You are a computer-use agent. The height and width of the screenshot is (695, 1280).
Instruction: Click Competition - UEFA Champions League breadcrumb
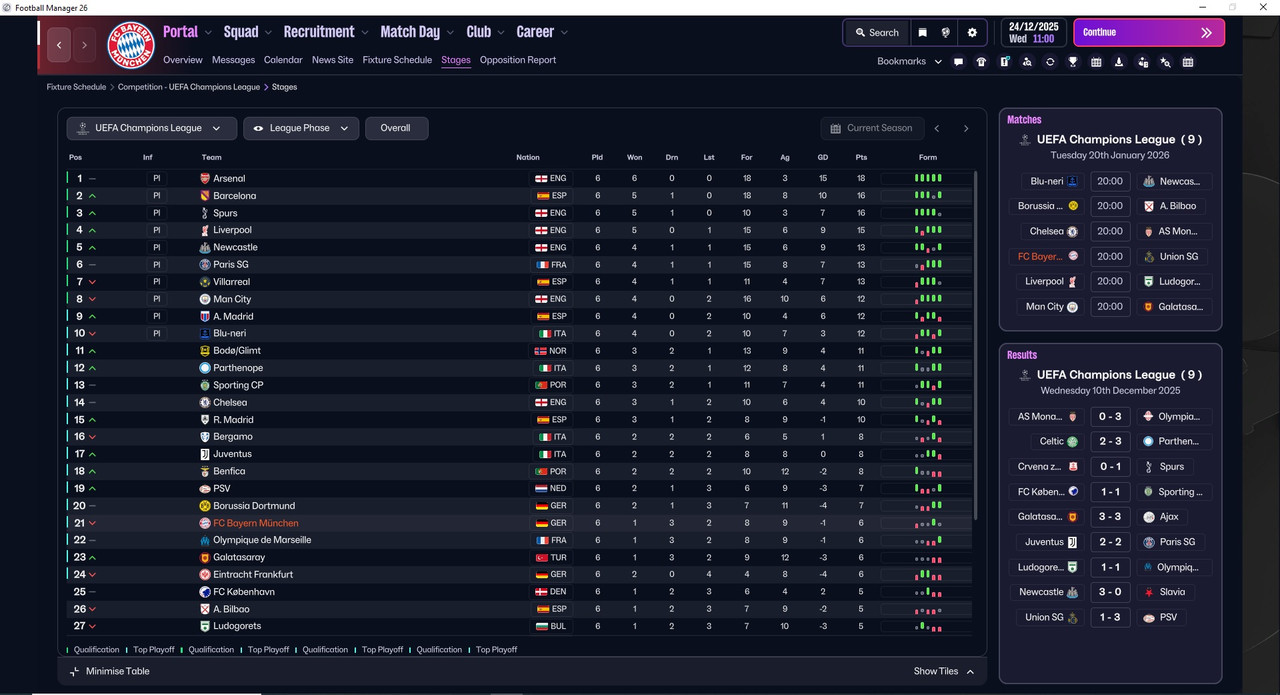point(189,87)
